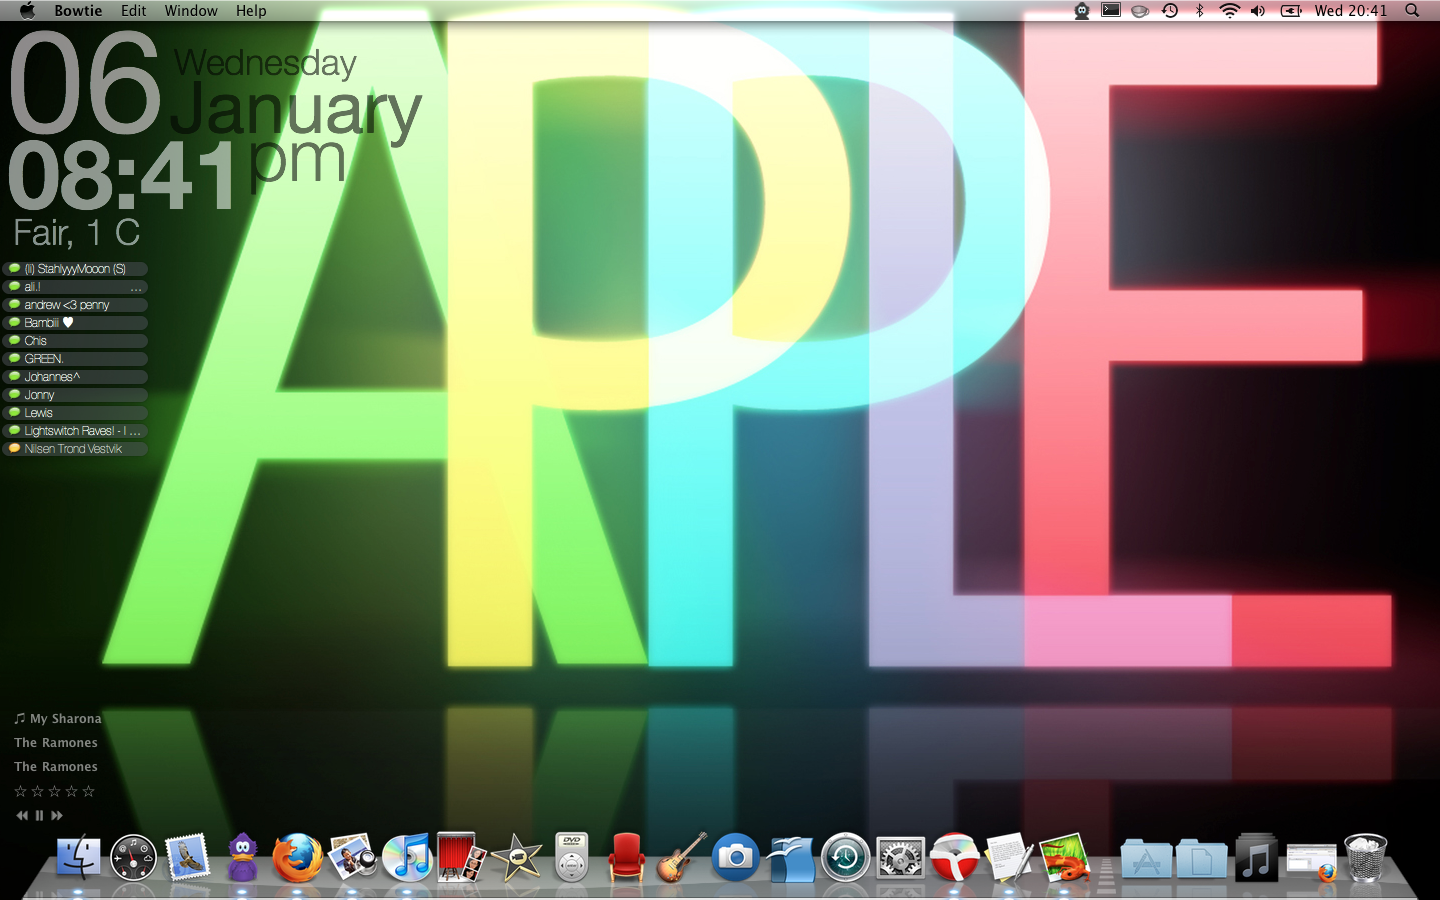The image size is (1440, 900).
Task: Click the third rating star in Bowtie
Action: [54, 791]
